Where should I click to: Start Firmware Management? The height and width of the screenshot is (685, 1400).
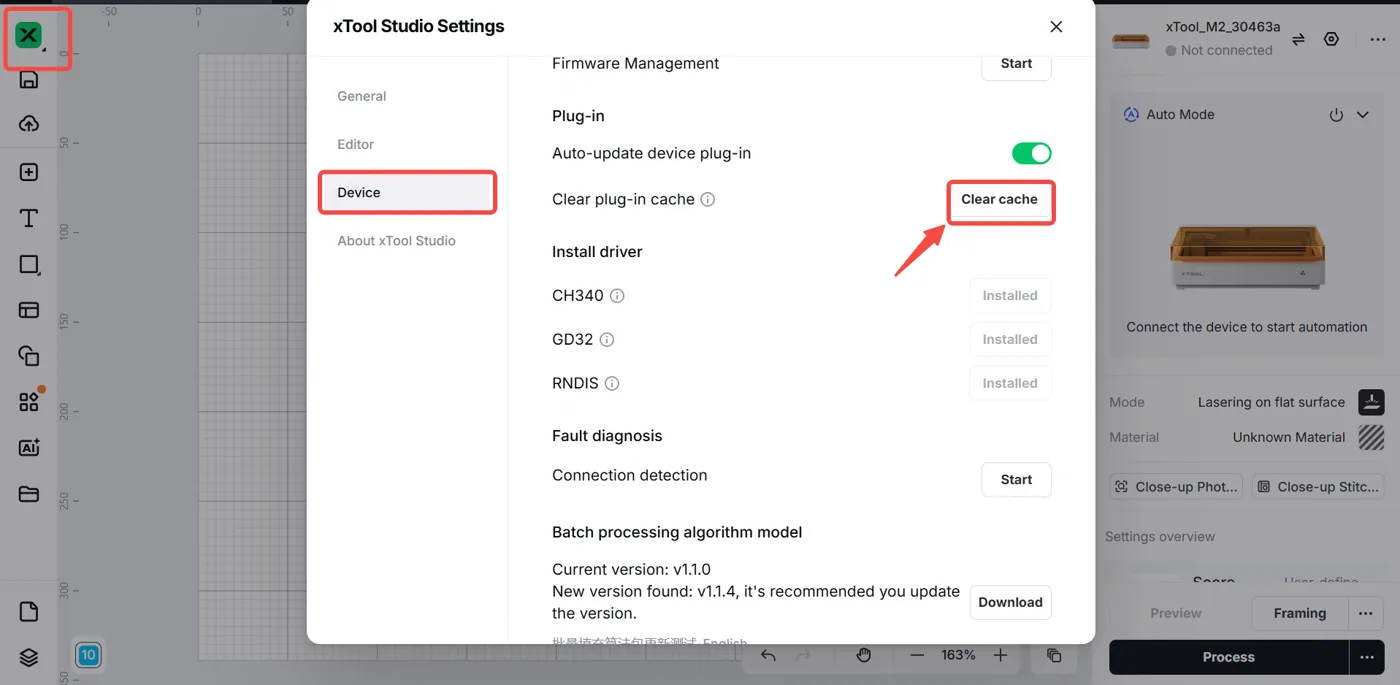(x=1016, y=63)
